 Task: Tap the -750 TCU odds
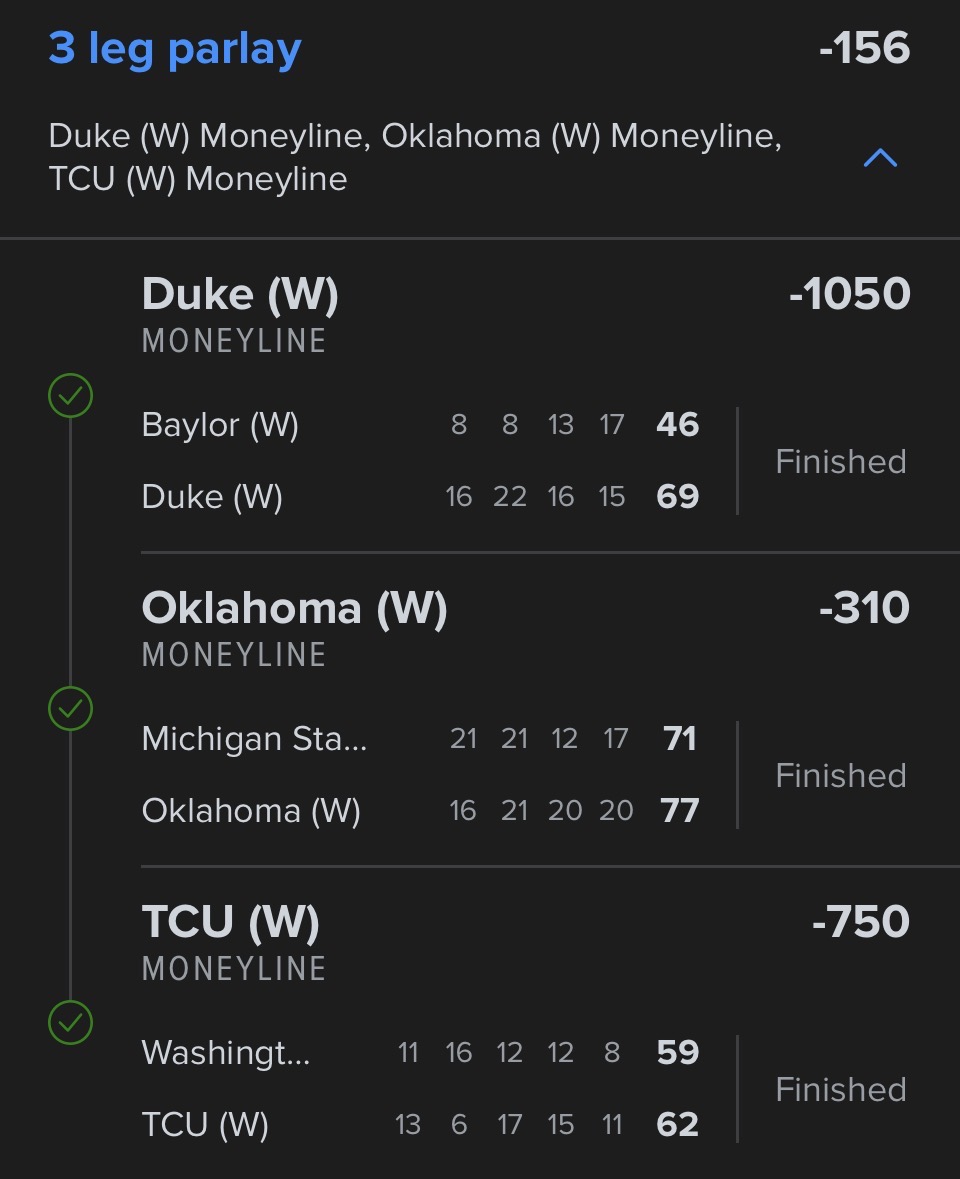tap(860, 922)
